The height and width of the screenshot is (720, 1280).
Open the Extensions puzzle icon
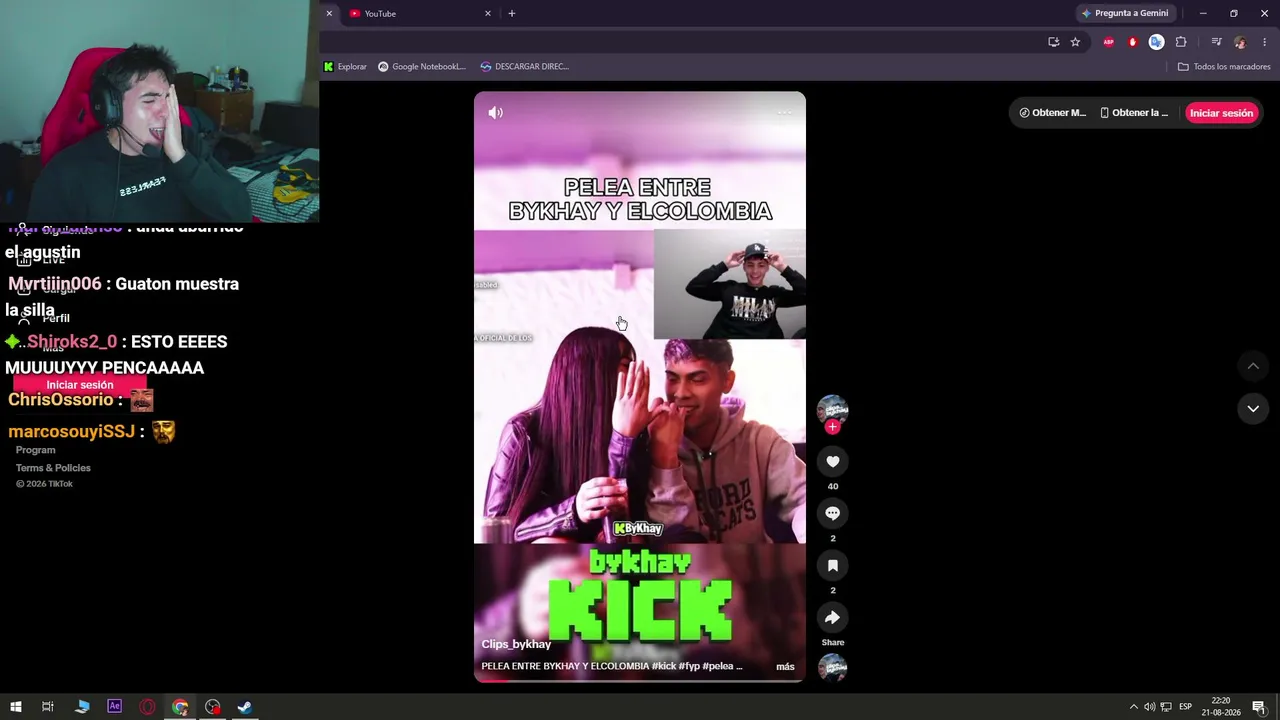[1181, 42]
